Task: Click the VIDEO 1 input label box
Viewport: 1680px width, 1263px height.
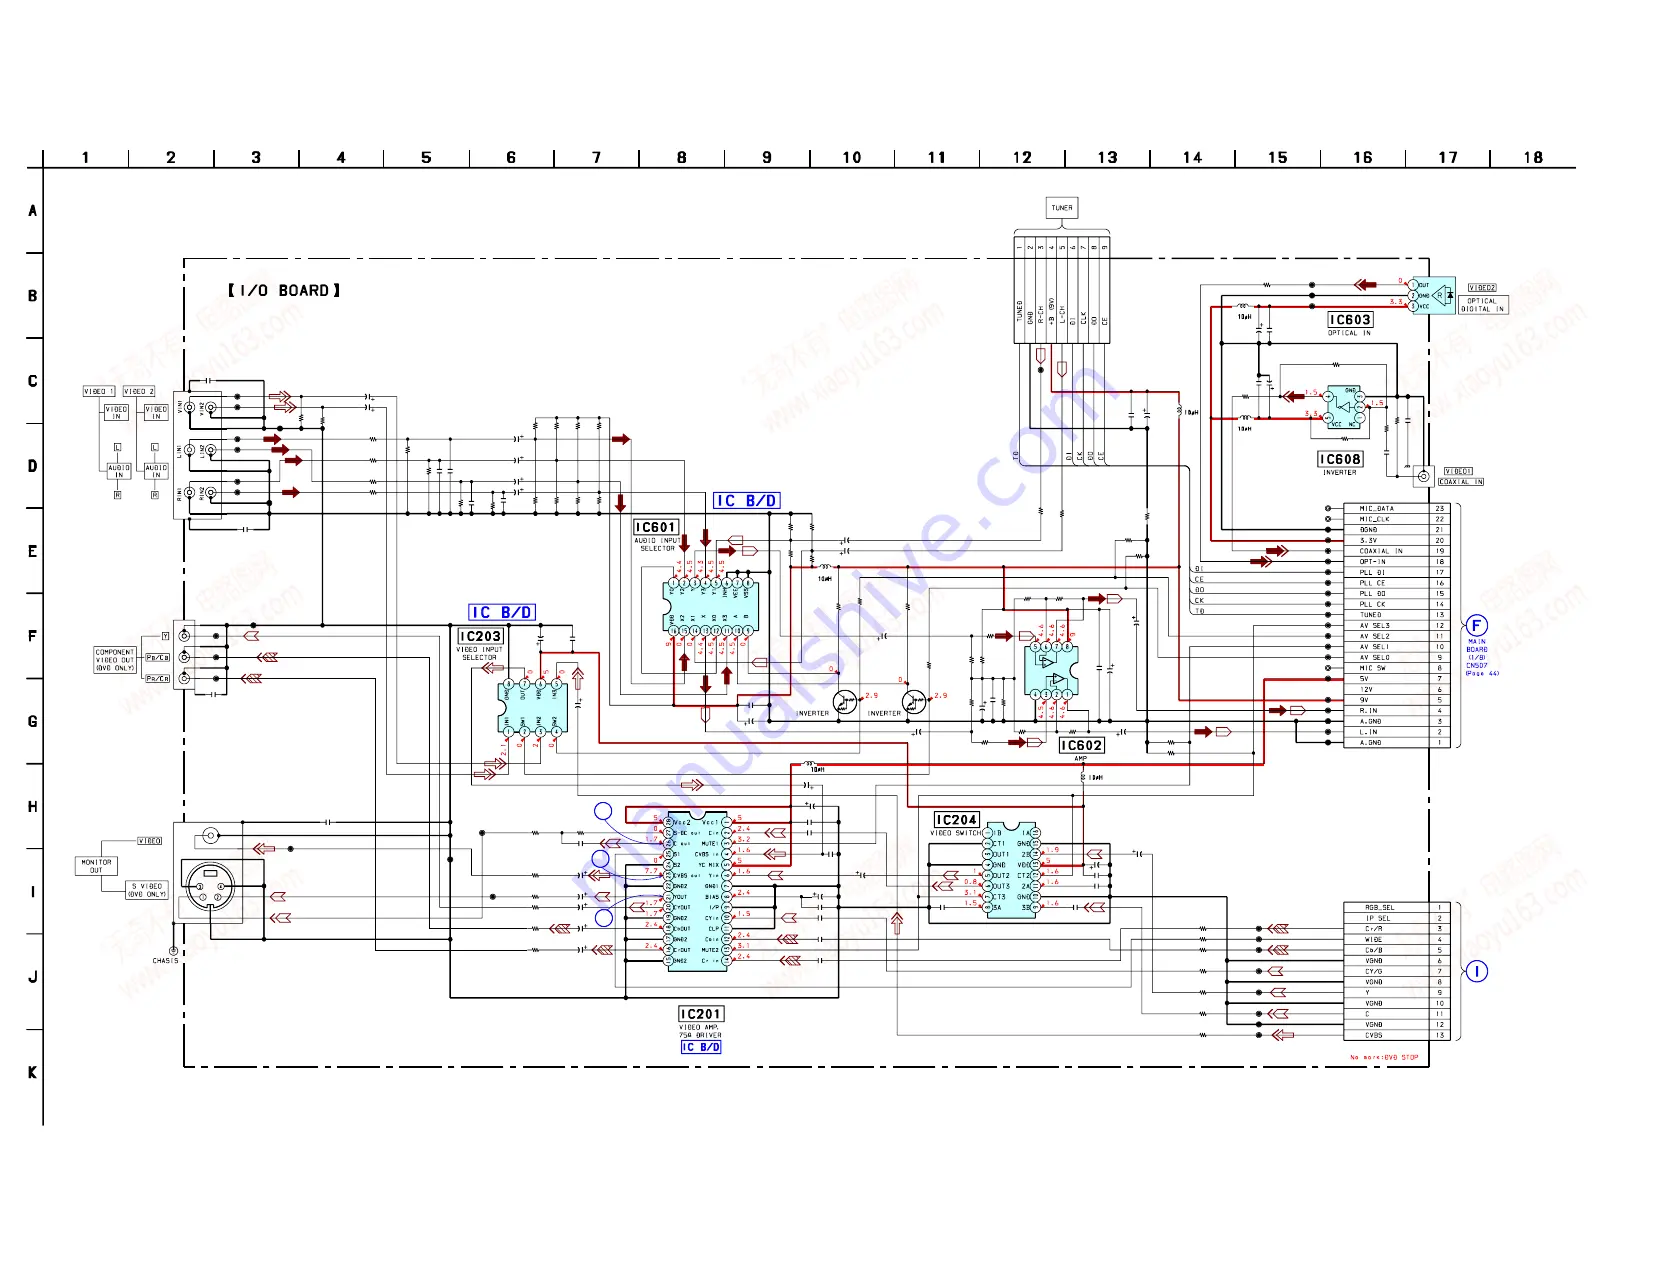Action: pos(98,391)
